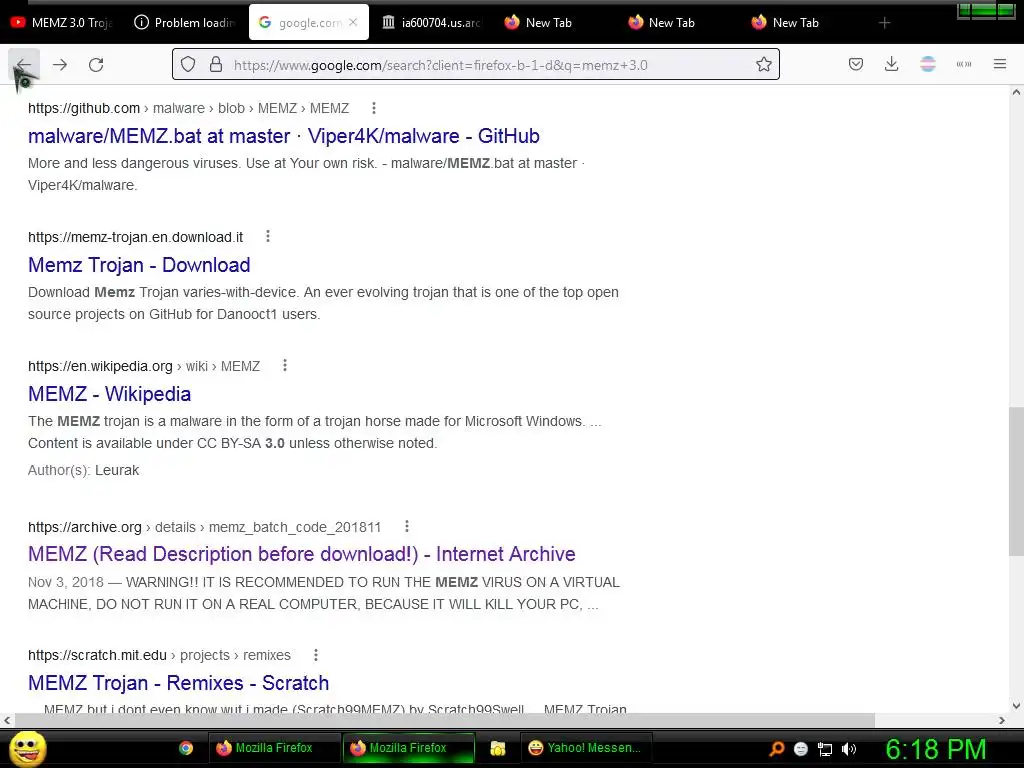Click the scroll up arrow
The height and width of the screenshot is (768, 1024).
(1016, 92)
